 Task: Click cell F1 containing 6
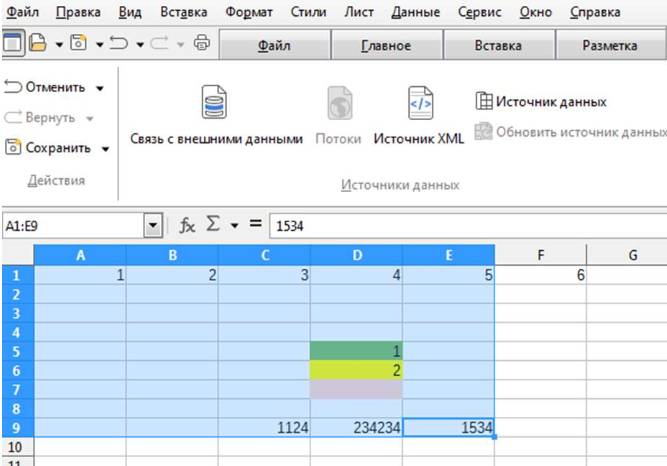540,275
